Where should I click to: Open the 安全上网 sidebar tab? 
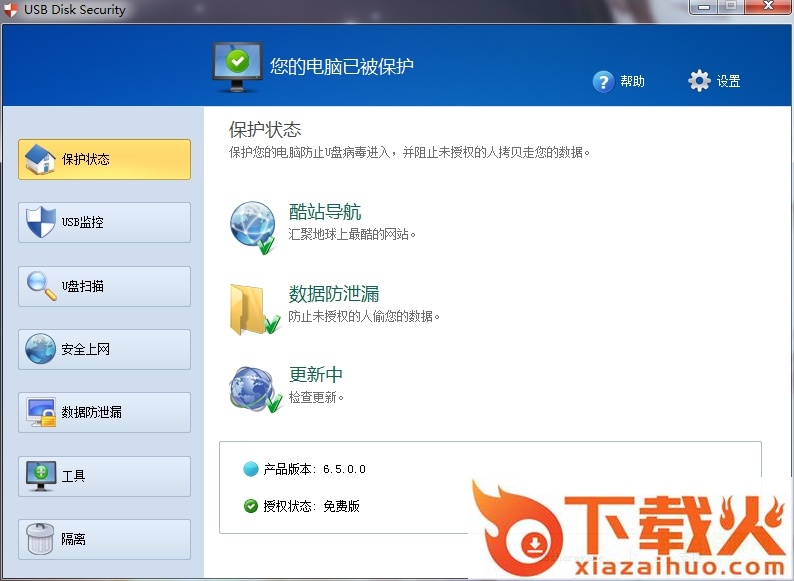(104, 349)
